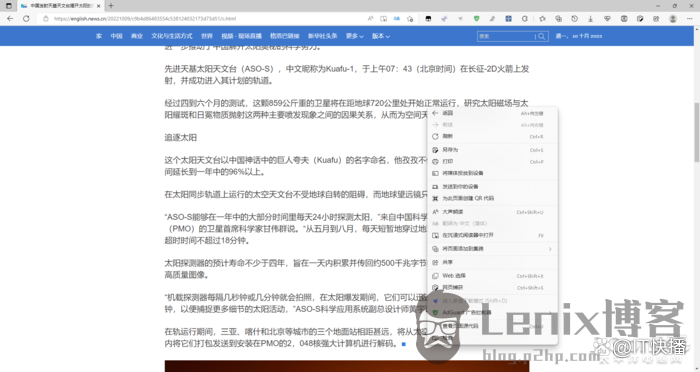Click the black square extension icon
This screenshot has width=700, height=372.
428,19
